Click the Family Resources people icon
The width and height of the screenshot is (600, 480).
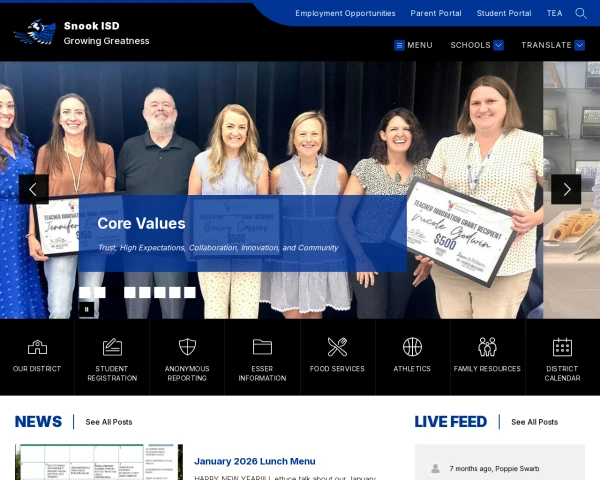pos(487,347)
